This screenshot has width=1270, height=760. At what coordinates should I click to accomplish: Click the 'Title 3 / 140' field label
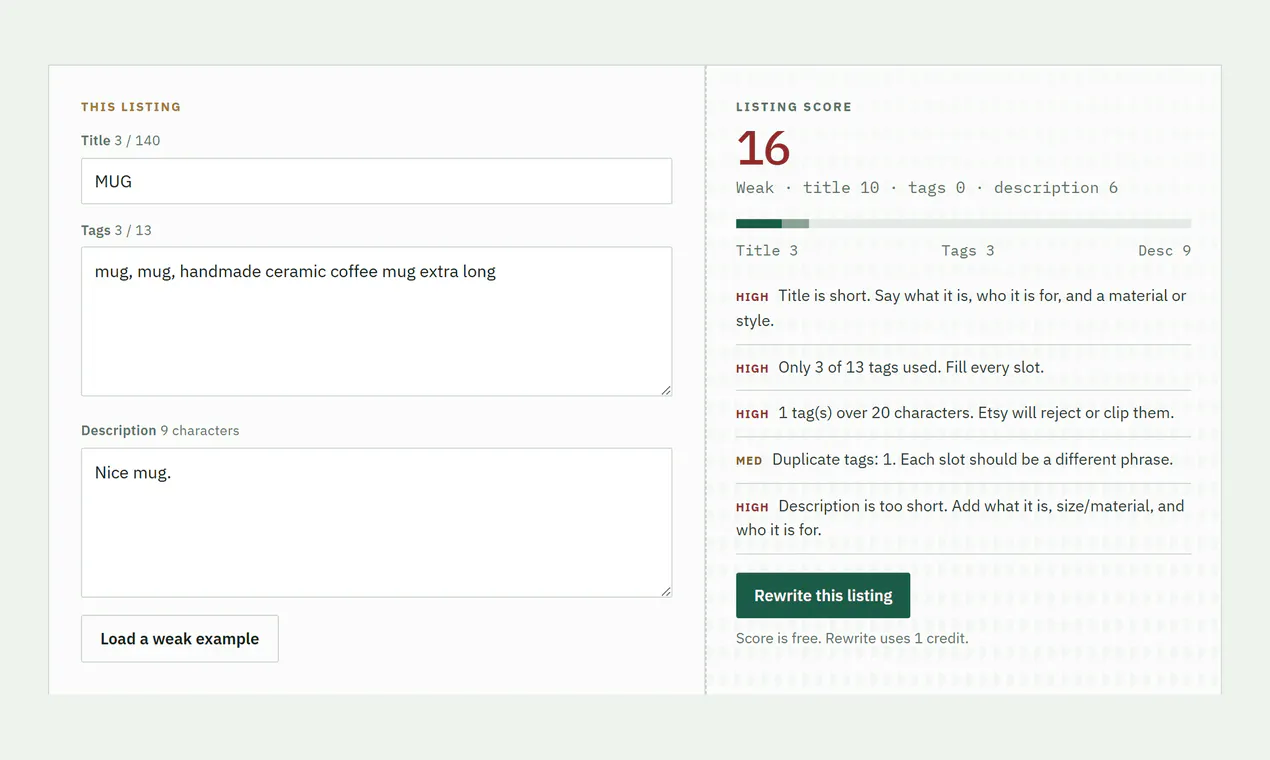121,140
